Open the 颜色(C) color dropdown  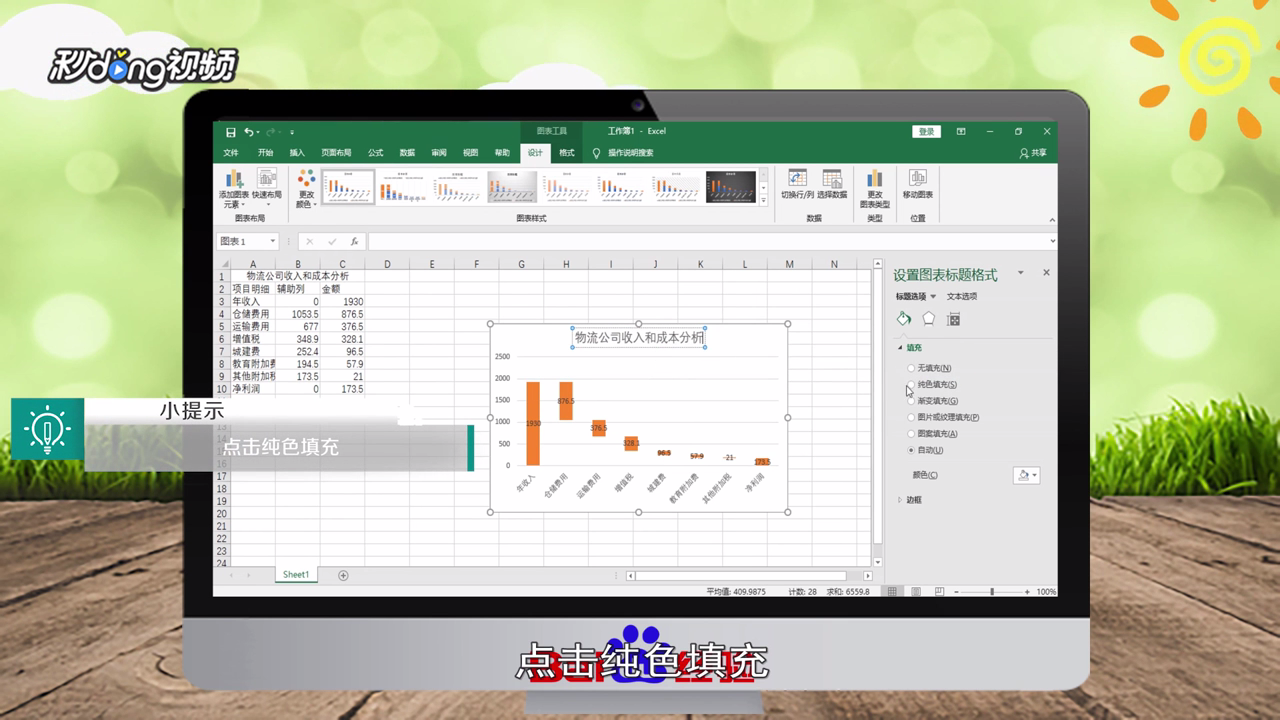[1028, 475]
